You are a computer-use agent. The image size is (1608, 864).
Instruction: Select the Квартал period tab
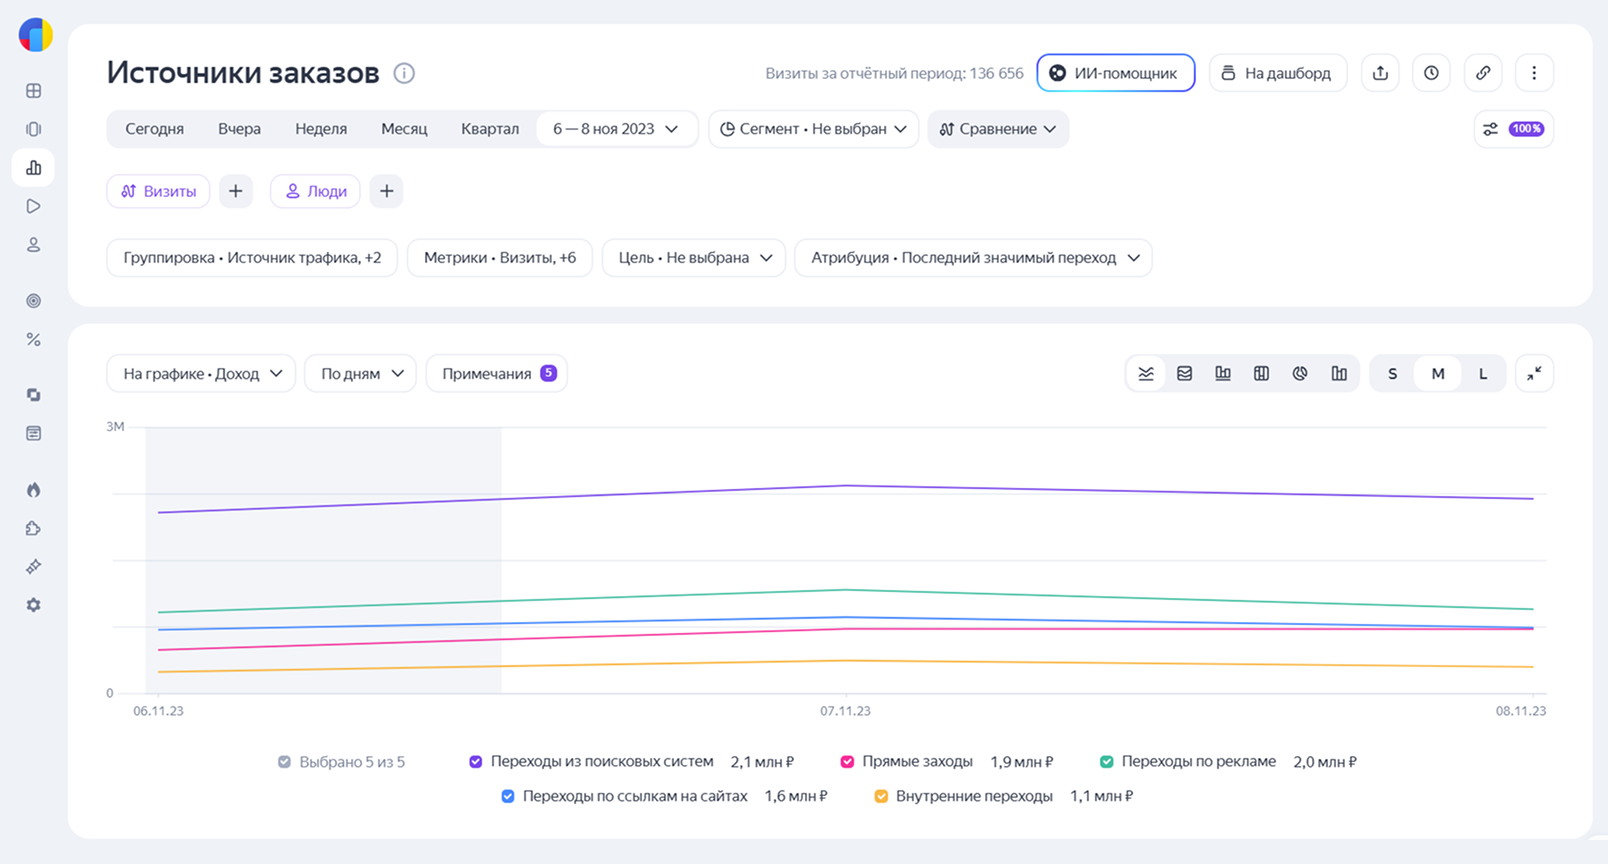point(490,129)
